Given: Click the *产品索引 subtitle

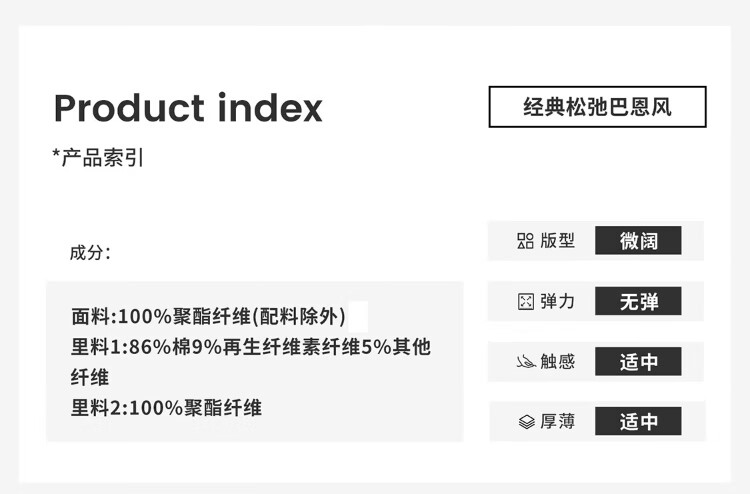Looking at the screenshot, I should [x=98, y=157].
